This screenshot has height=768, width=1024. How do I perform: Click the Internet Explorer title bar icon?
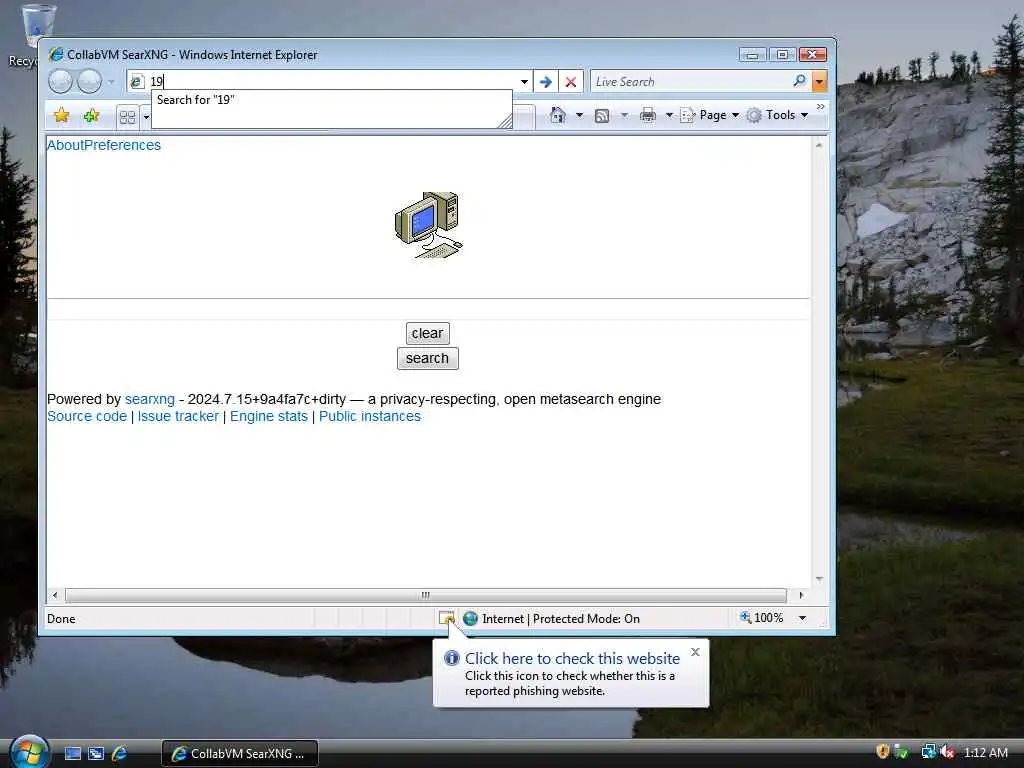pos(56,54)
